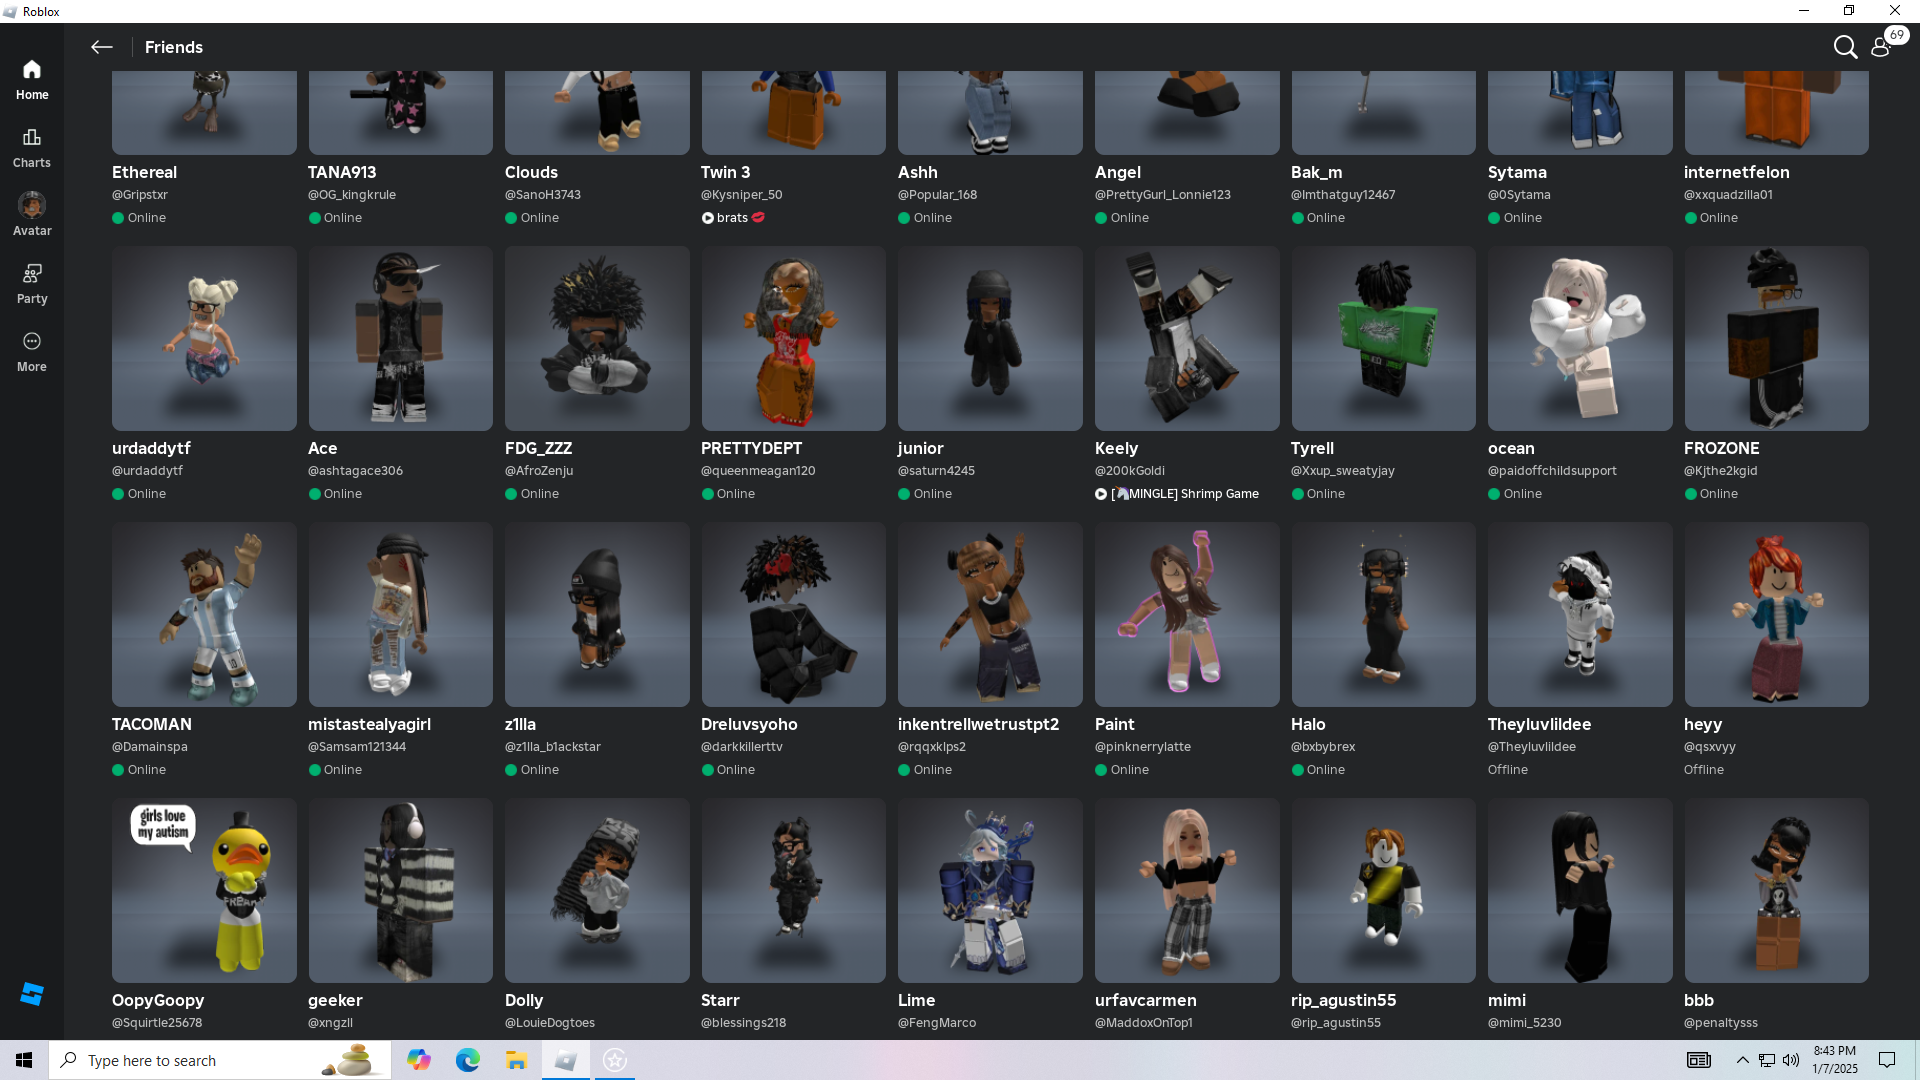
Task: Click Twin 3's brats game status
Action: (733, 218)
